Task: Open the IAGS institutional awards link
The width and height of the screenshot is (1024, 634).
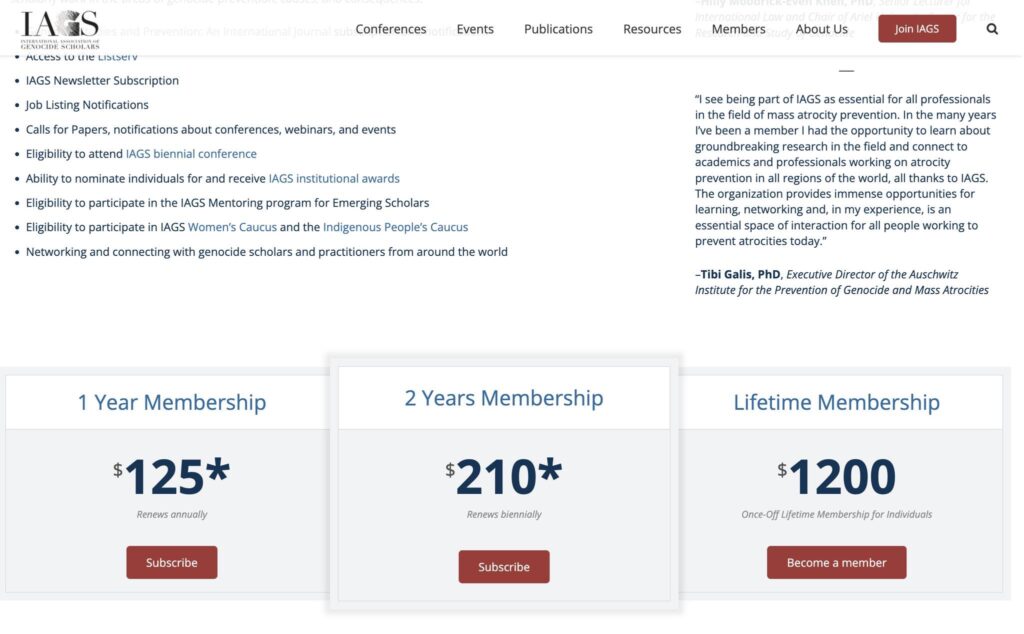Action: pyautogui.click(x=334, y=178)
